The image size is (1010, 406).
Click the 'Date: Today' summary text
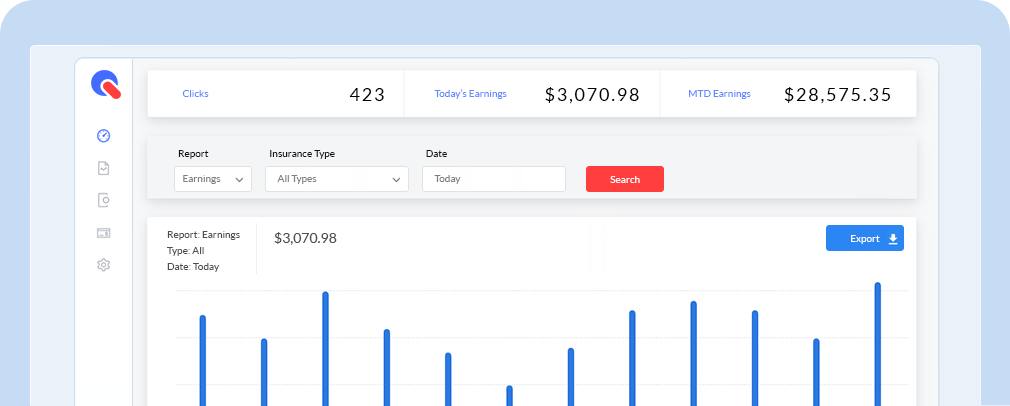pos(193,267)
